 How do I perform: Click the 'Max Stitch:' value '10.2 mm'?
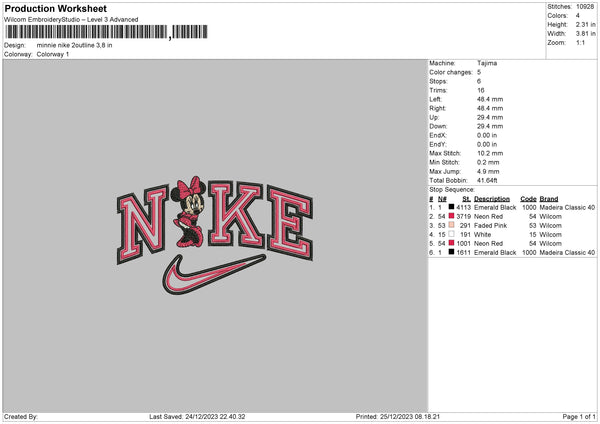pyautogui.click(x=490, y=153)
